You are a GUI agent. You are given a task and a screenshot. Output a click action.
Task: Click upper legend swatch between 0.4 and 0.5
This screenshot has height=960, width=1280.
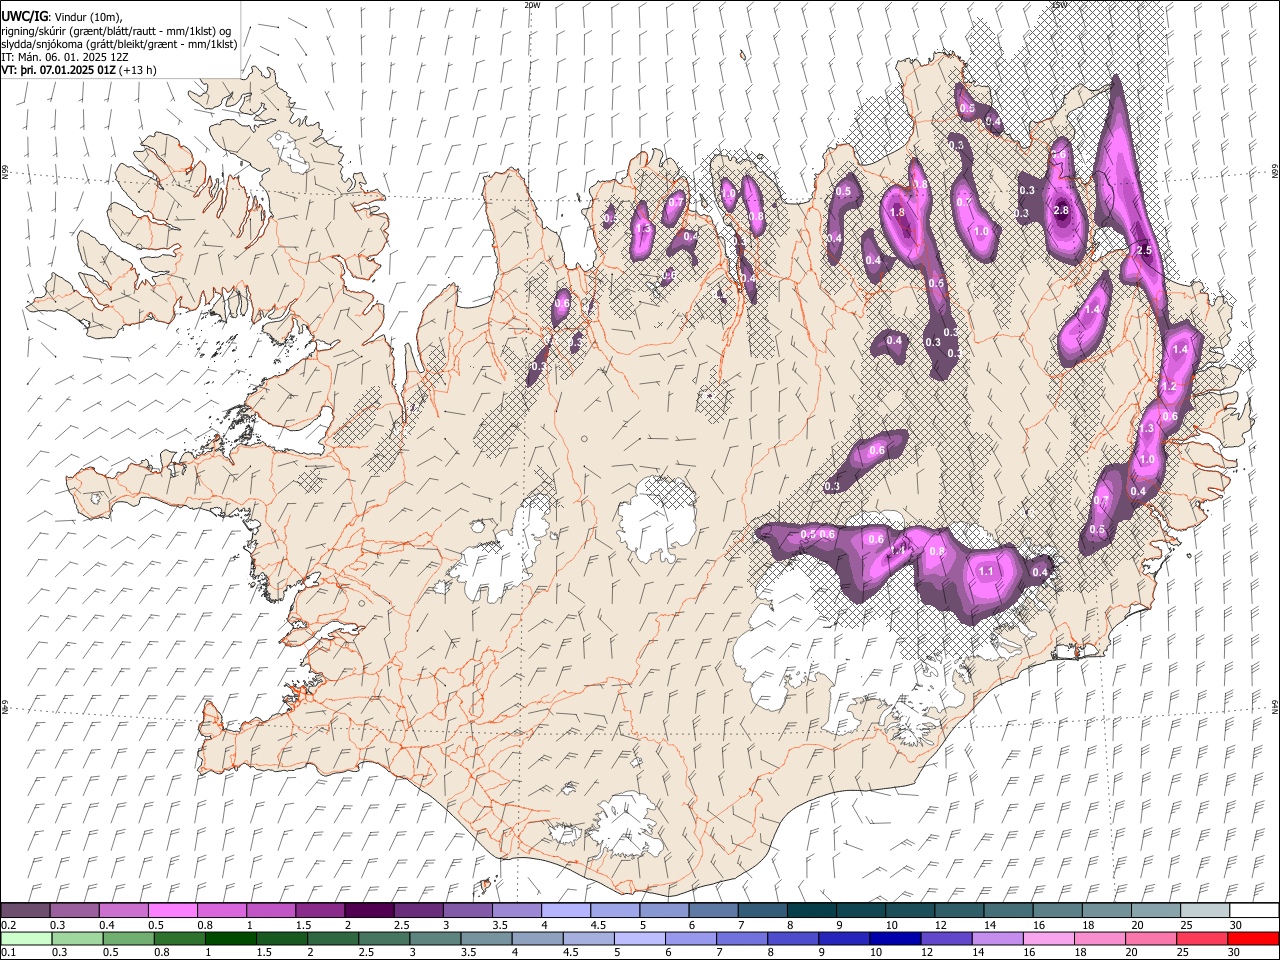pos(123,911)
